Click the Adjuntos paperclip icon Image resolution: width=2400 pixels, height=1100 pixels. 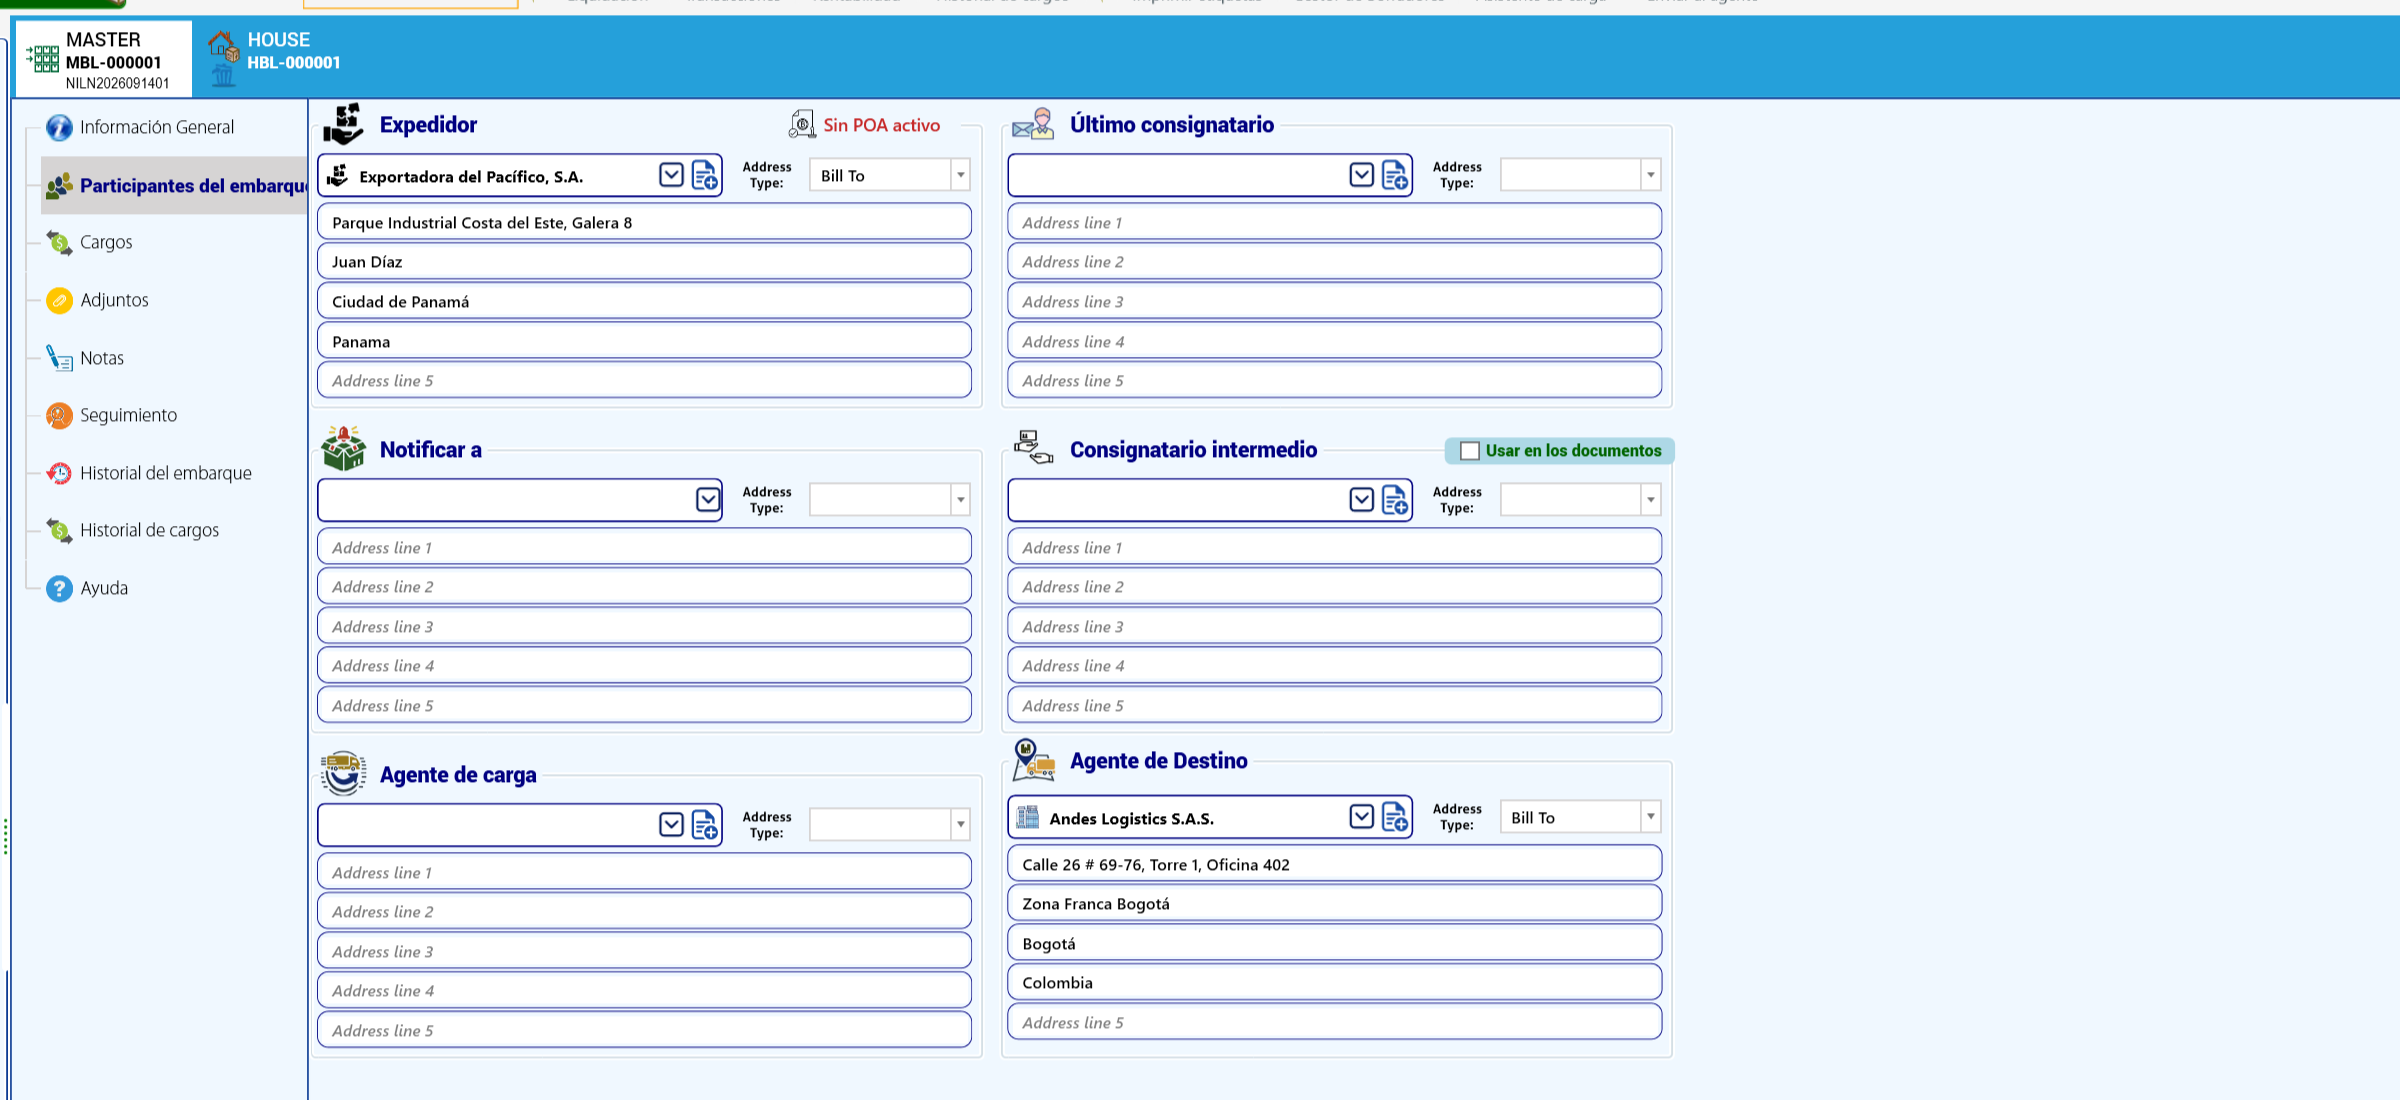[x=60, y=300]
